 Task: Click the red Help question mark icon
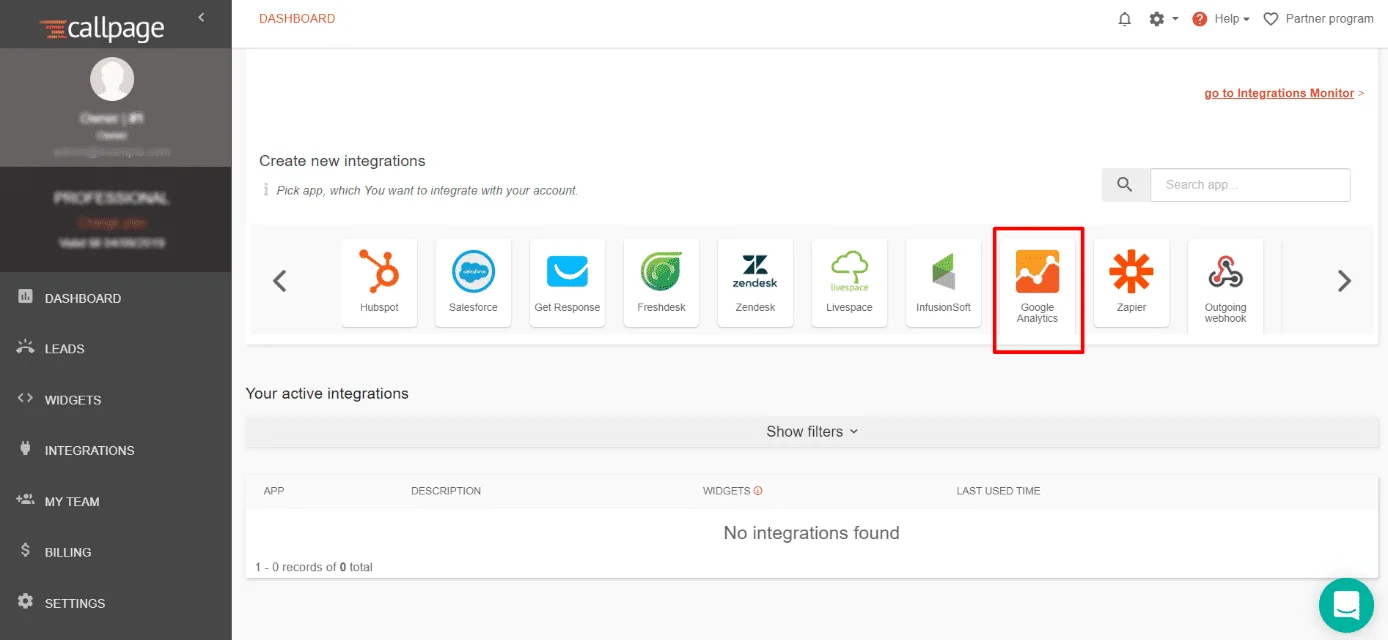(1200, 19)
